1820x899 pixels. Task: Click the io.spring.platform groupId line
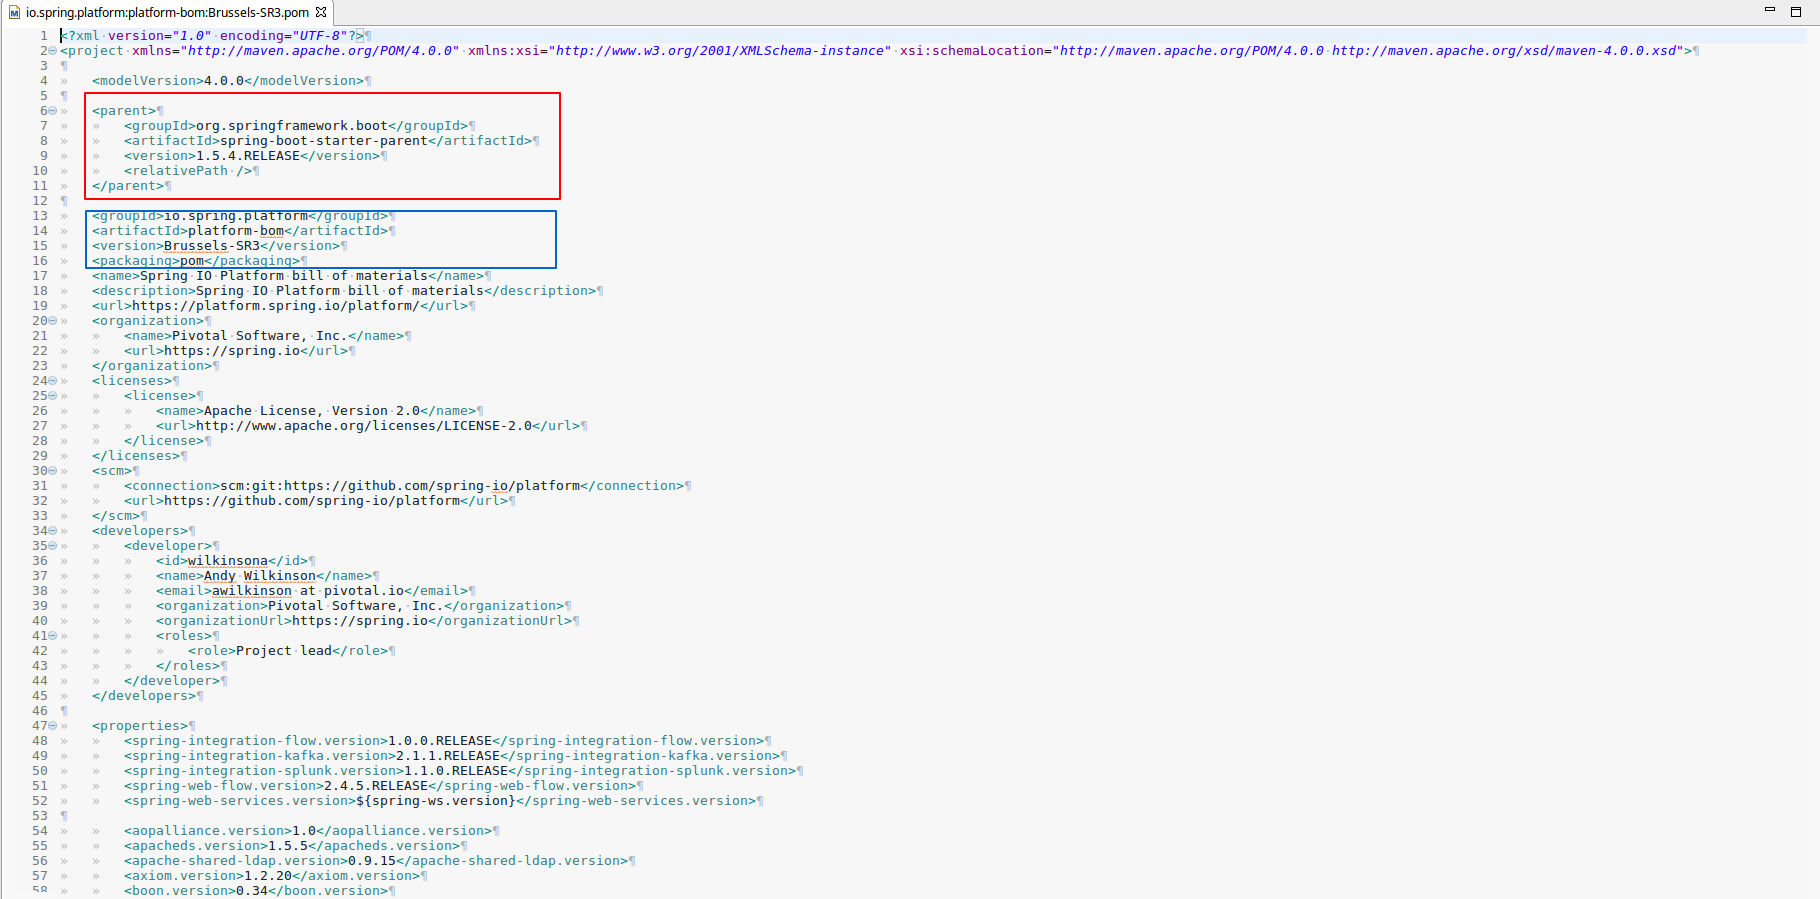point(240,216)
